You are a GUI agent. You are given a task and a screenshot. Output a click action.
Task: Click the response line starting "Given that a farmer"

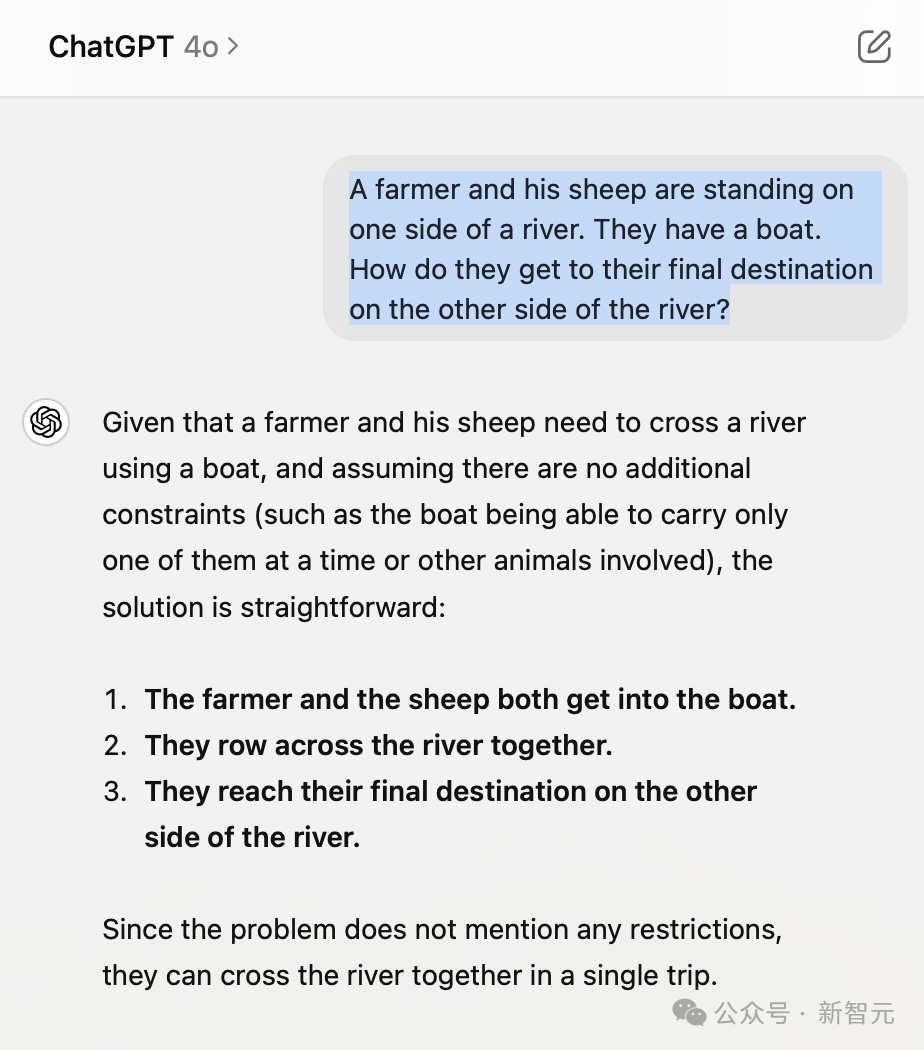[453, 422]
